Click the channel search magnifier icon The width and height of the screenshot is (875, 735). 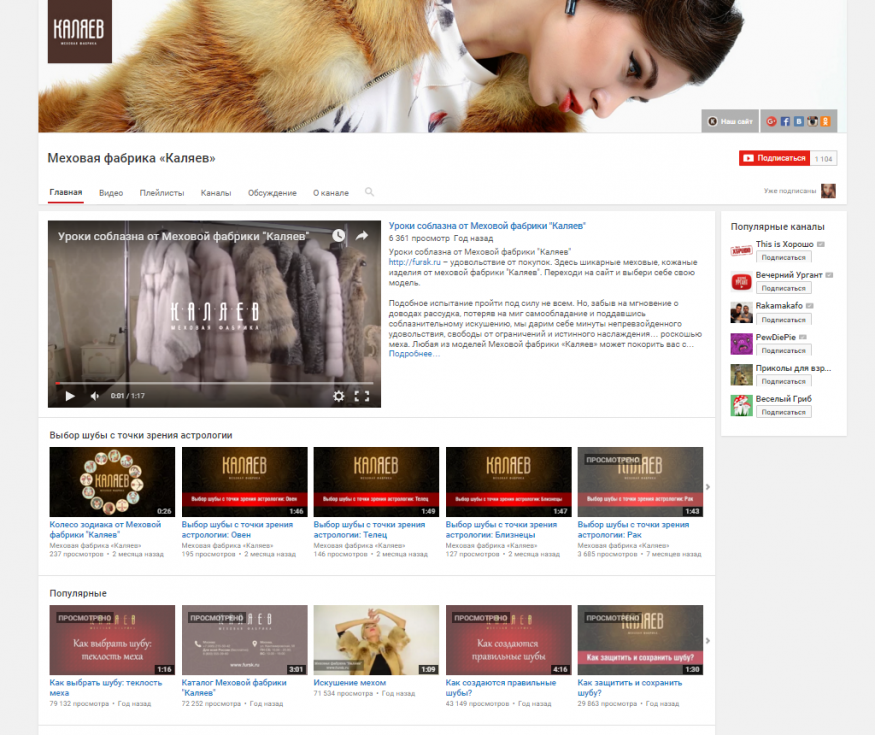coord(369,192)
